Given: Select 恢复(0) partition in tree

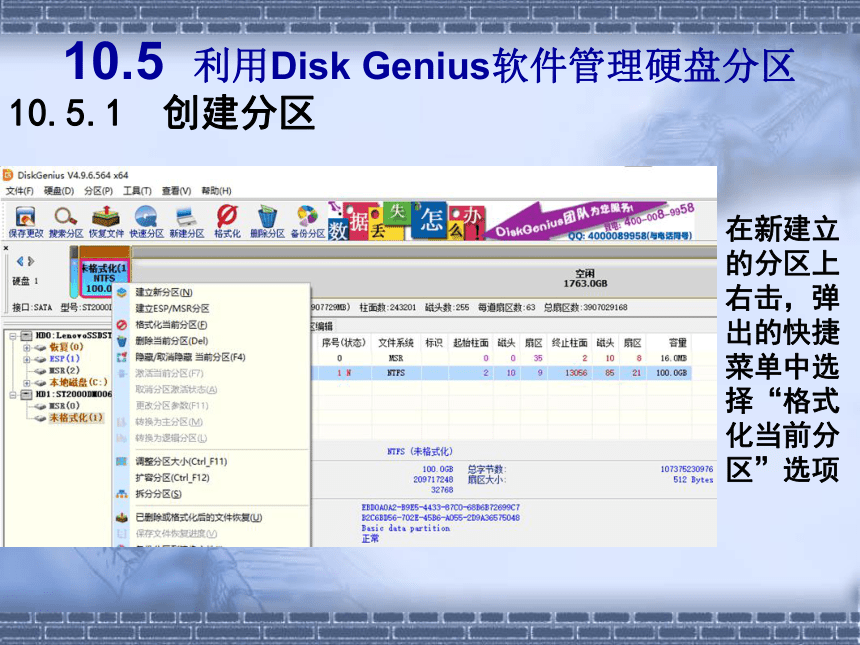Looking at the screenshot, I should (66, 347).
